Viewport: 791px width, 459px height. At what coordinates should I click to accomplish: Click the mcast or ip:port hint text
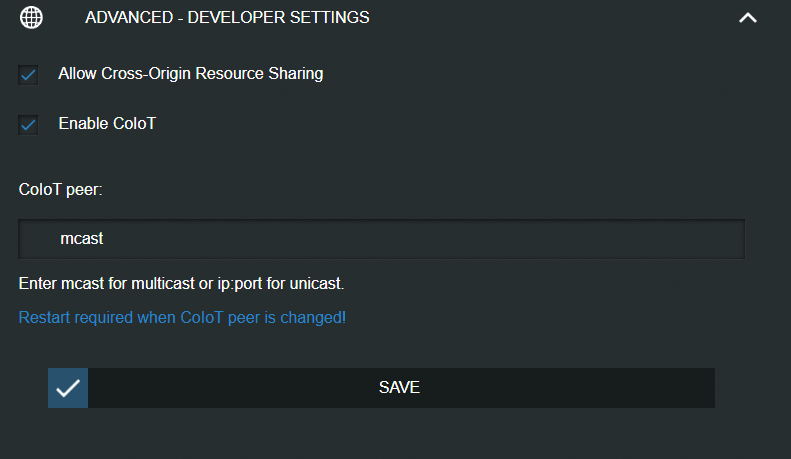pos(181,284)
